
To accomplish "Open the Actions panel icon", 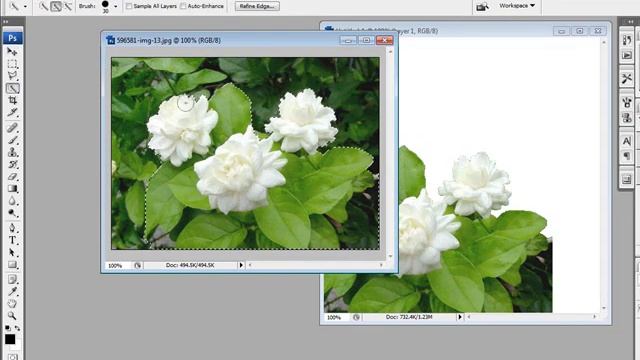I will point(627,55).
